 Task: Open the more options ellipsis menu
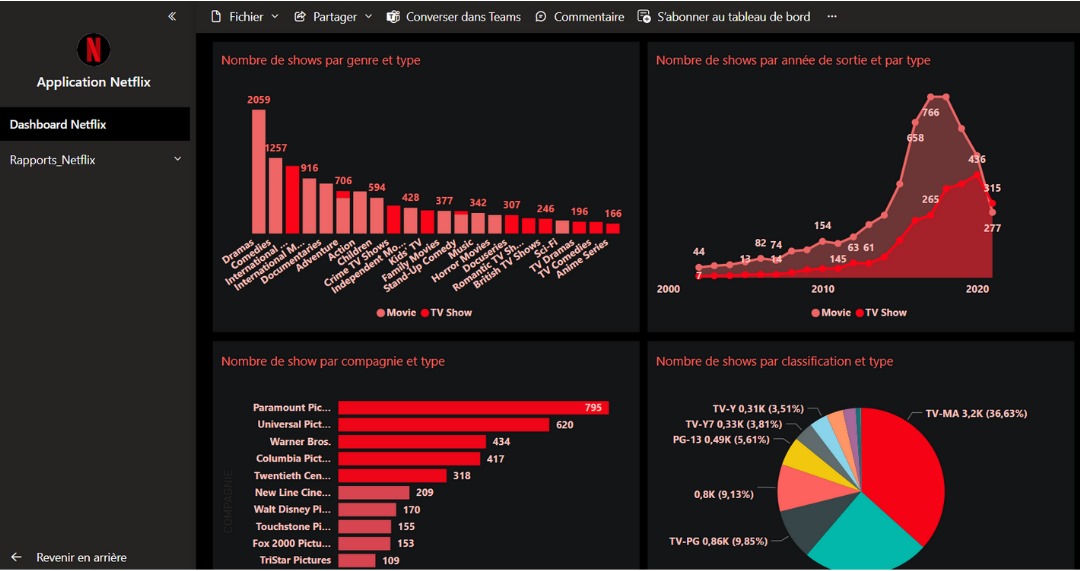(x=832, y=17)
